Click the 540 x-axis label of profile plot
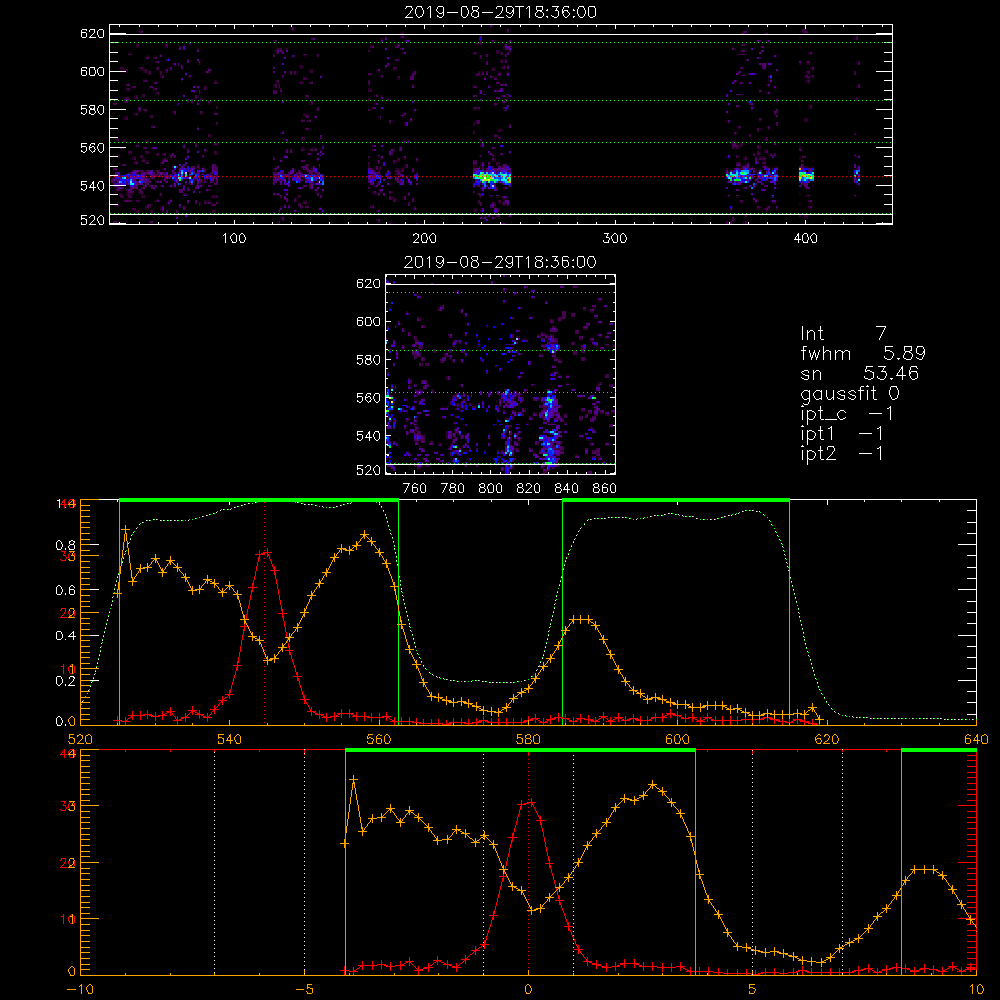The height and width of the screenshot is (1000, 1000). tap(230, 739)
